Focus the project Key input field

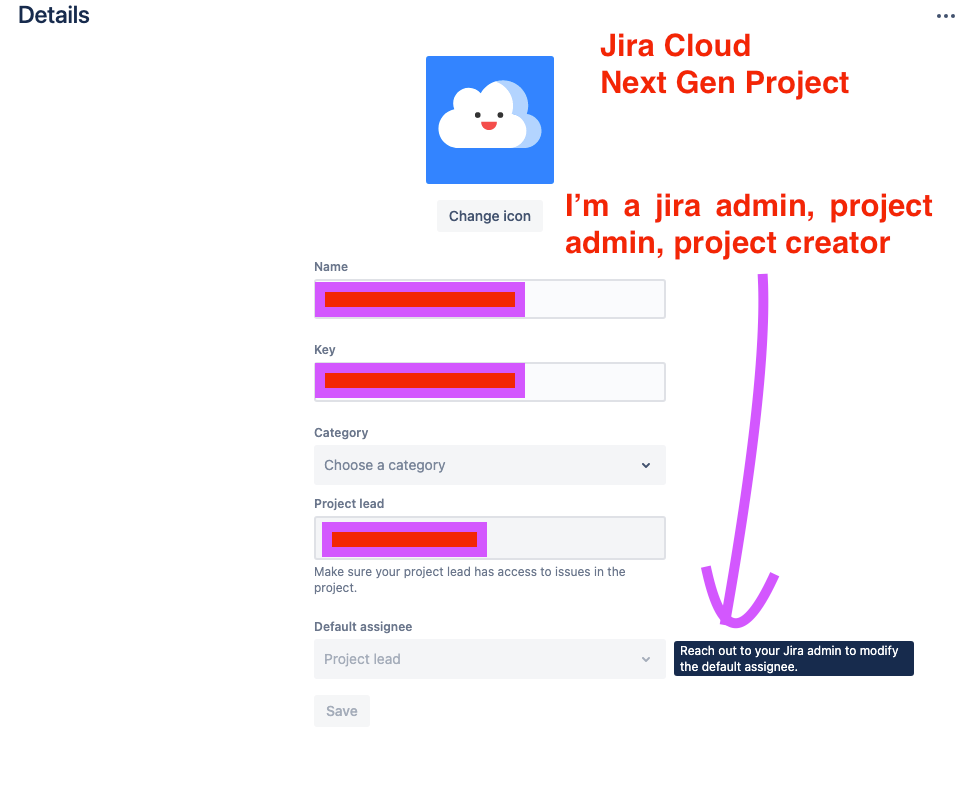(490, 382)
